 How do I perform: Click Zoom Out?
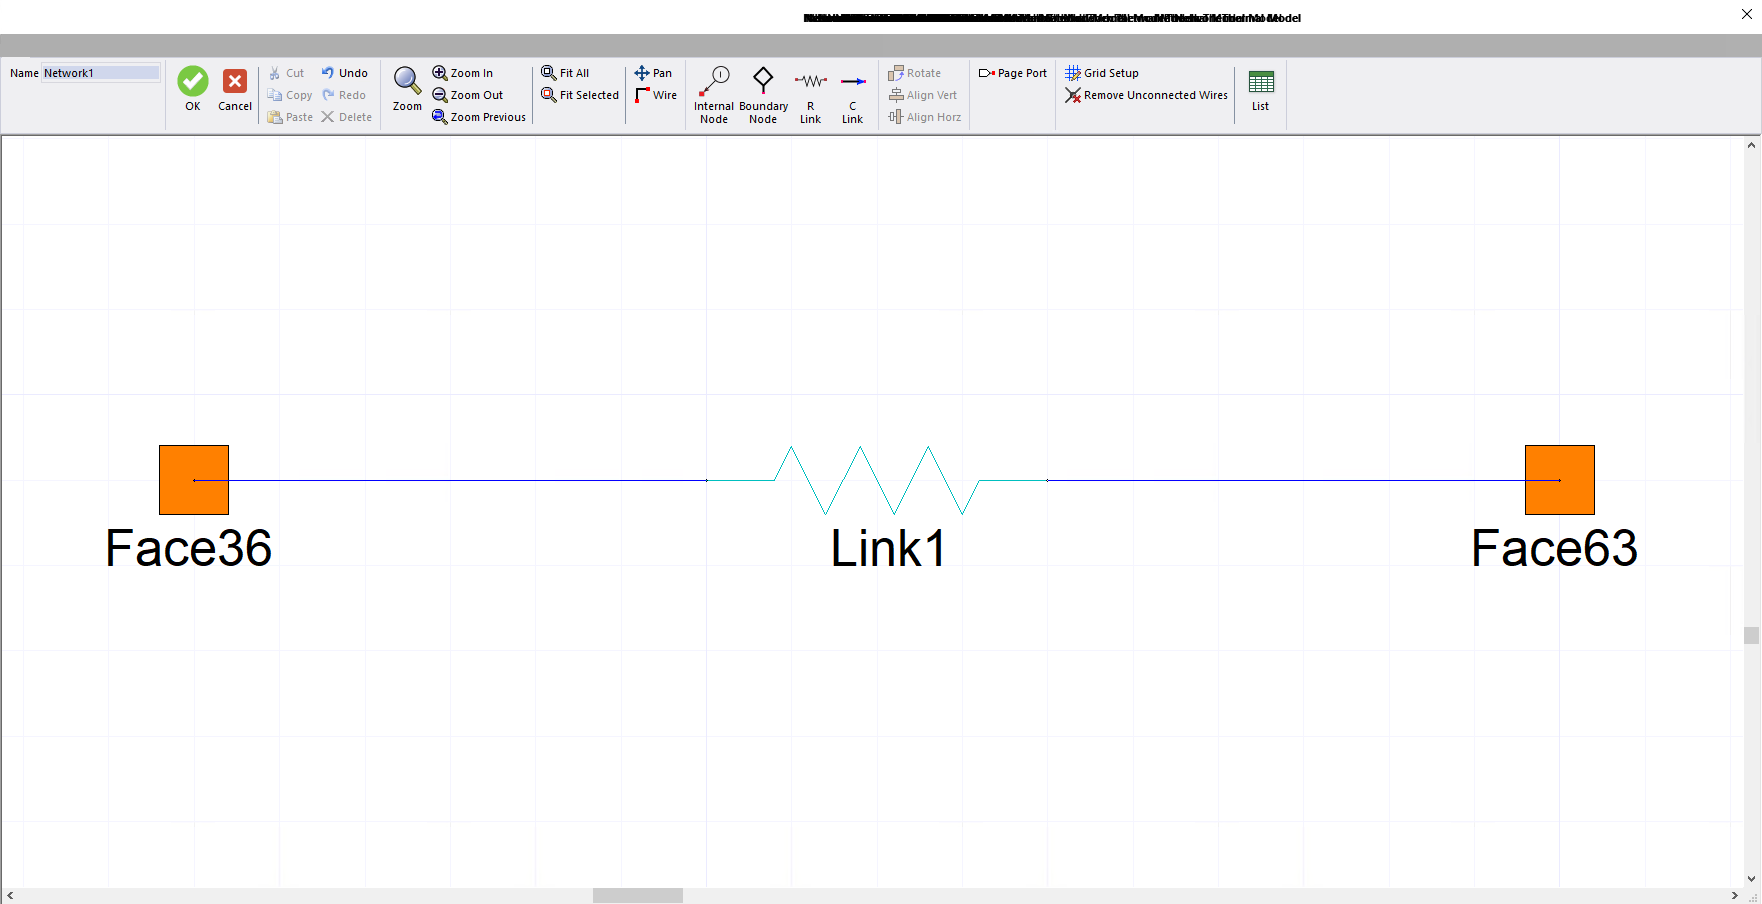(467, 95)
